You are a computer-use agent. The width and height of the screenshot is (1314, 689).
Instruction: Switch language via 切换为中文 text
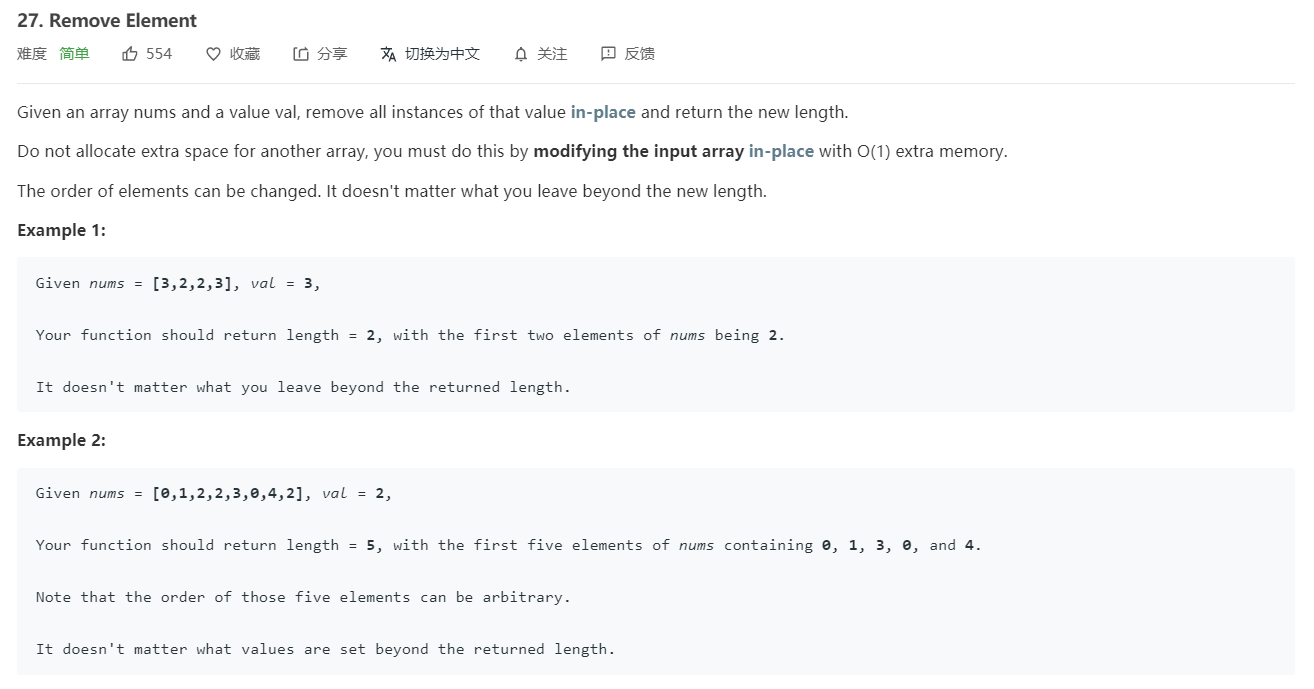[x=442, y=54]
